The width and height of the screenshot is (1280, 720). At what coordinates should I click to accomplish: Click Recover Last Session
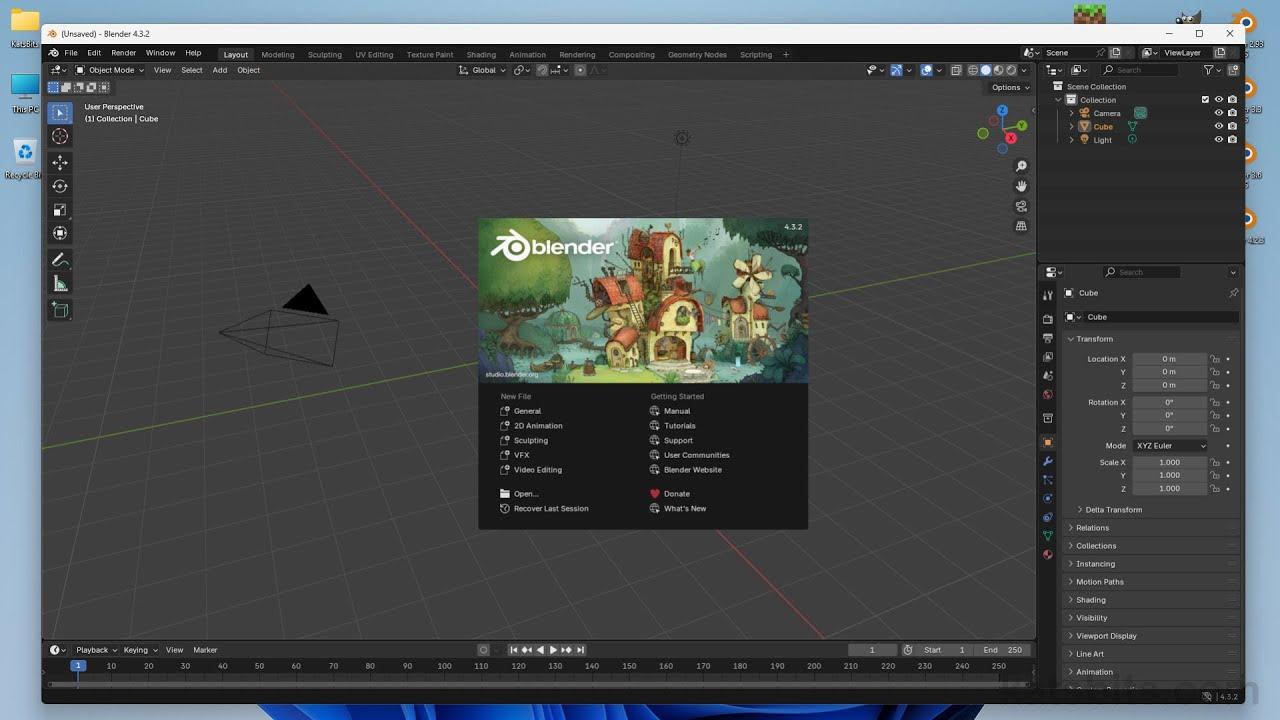(x=551, y=508)
